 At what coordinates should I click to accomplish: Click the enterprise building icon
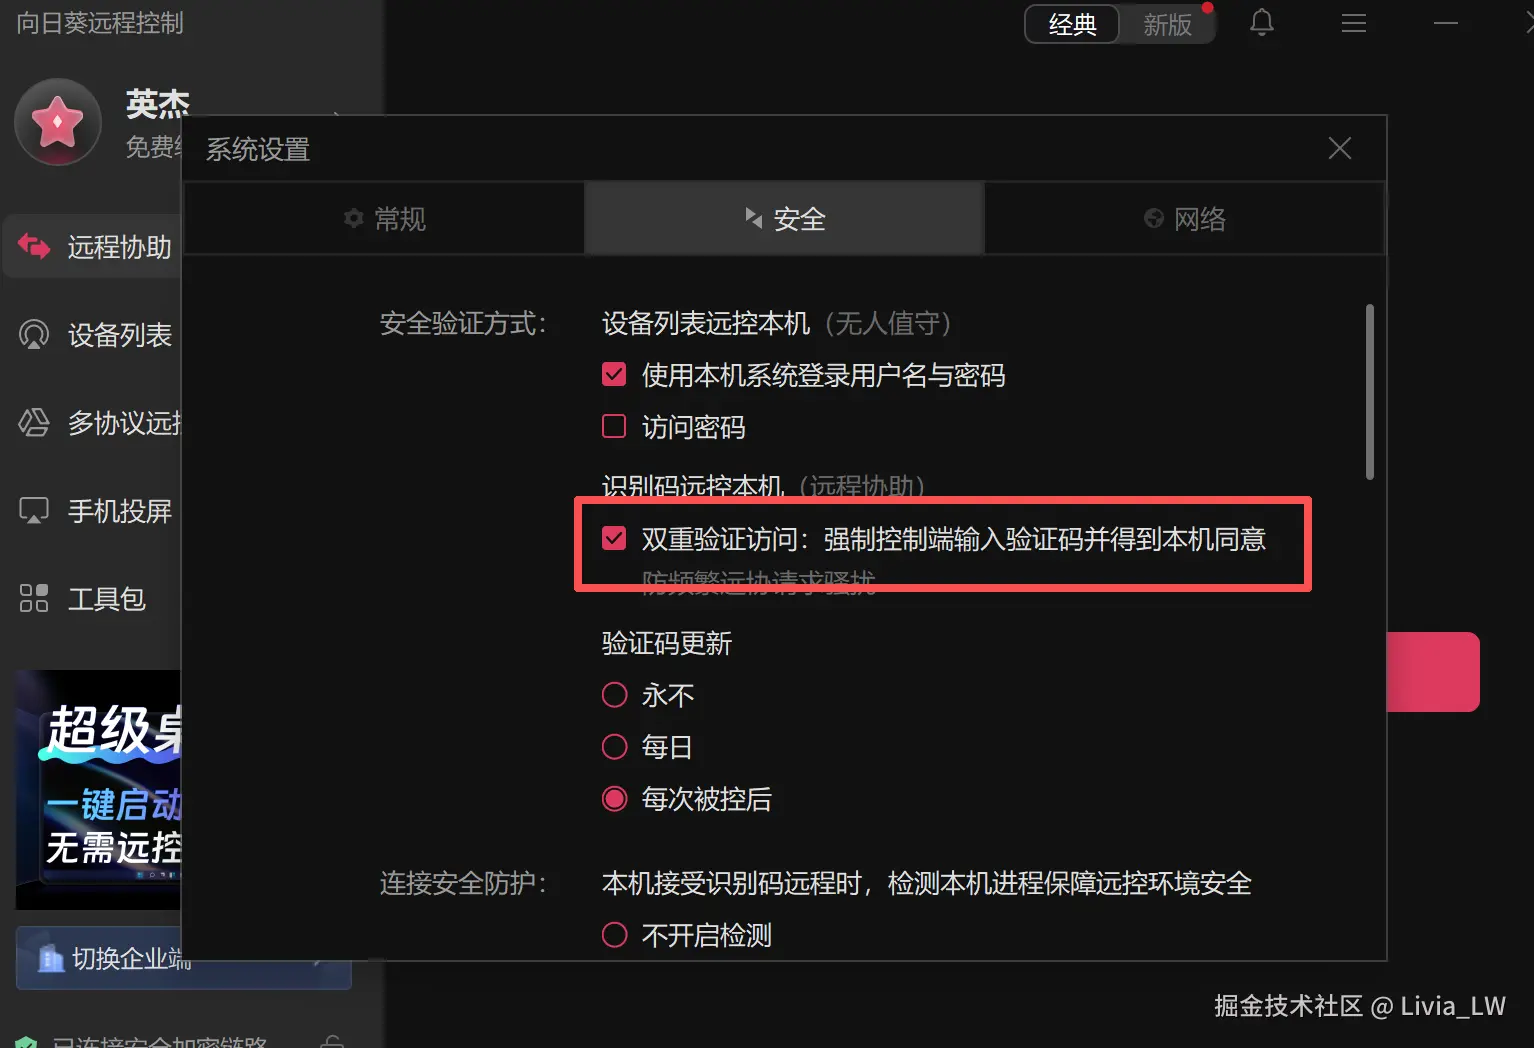(x=51, y=958)
